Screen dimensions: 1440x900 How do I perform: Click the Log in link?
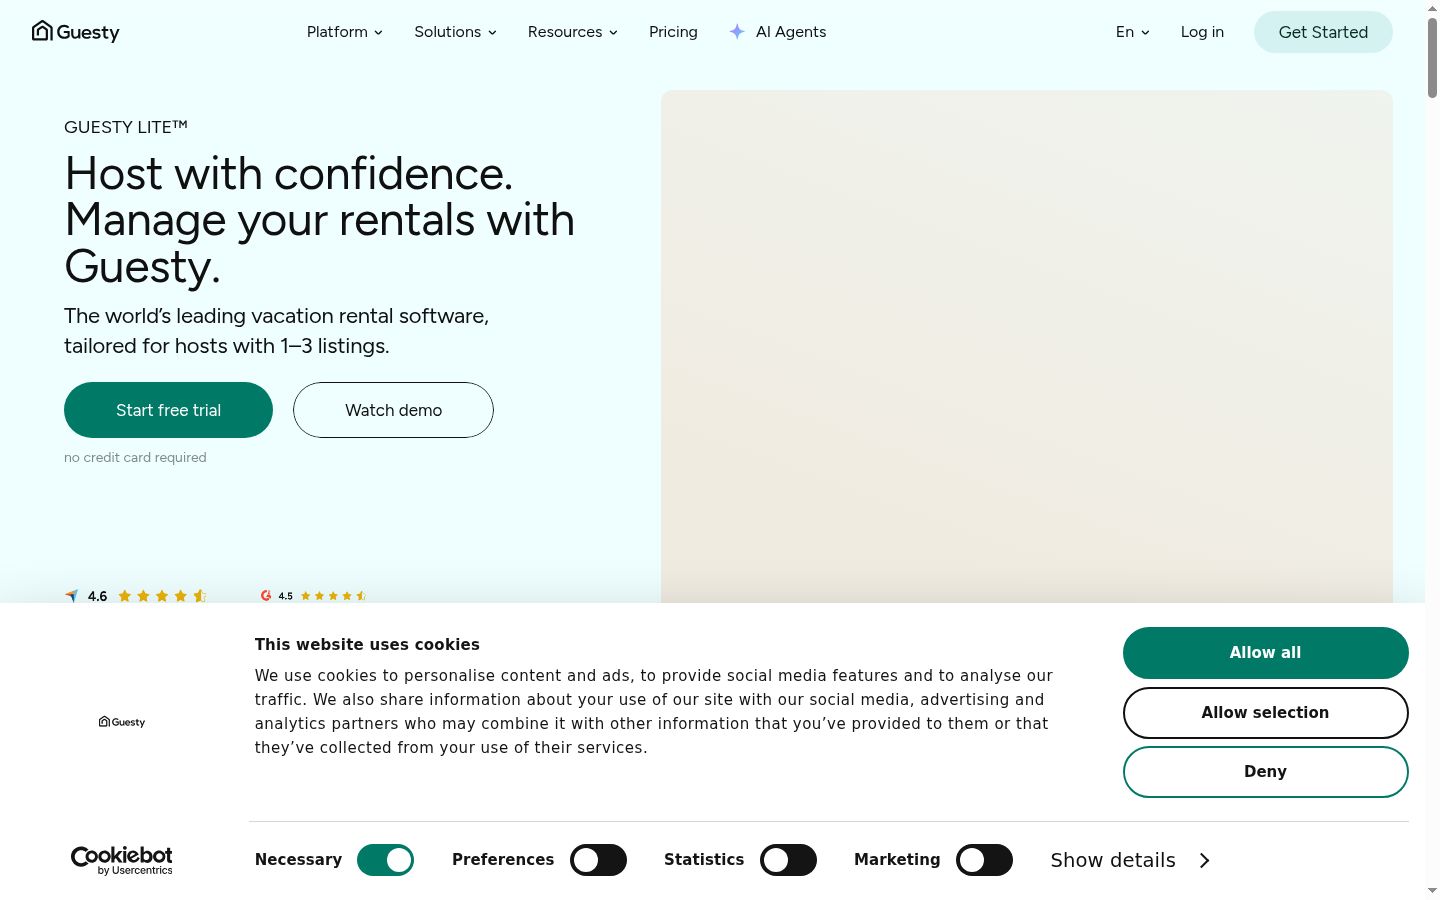[x=1202, y=32]
